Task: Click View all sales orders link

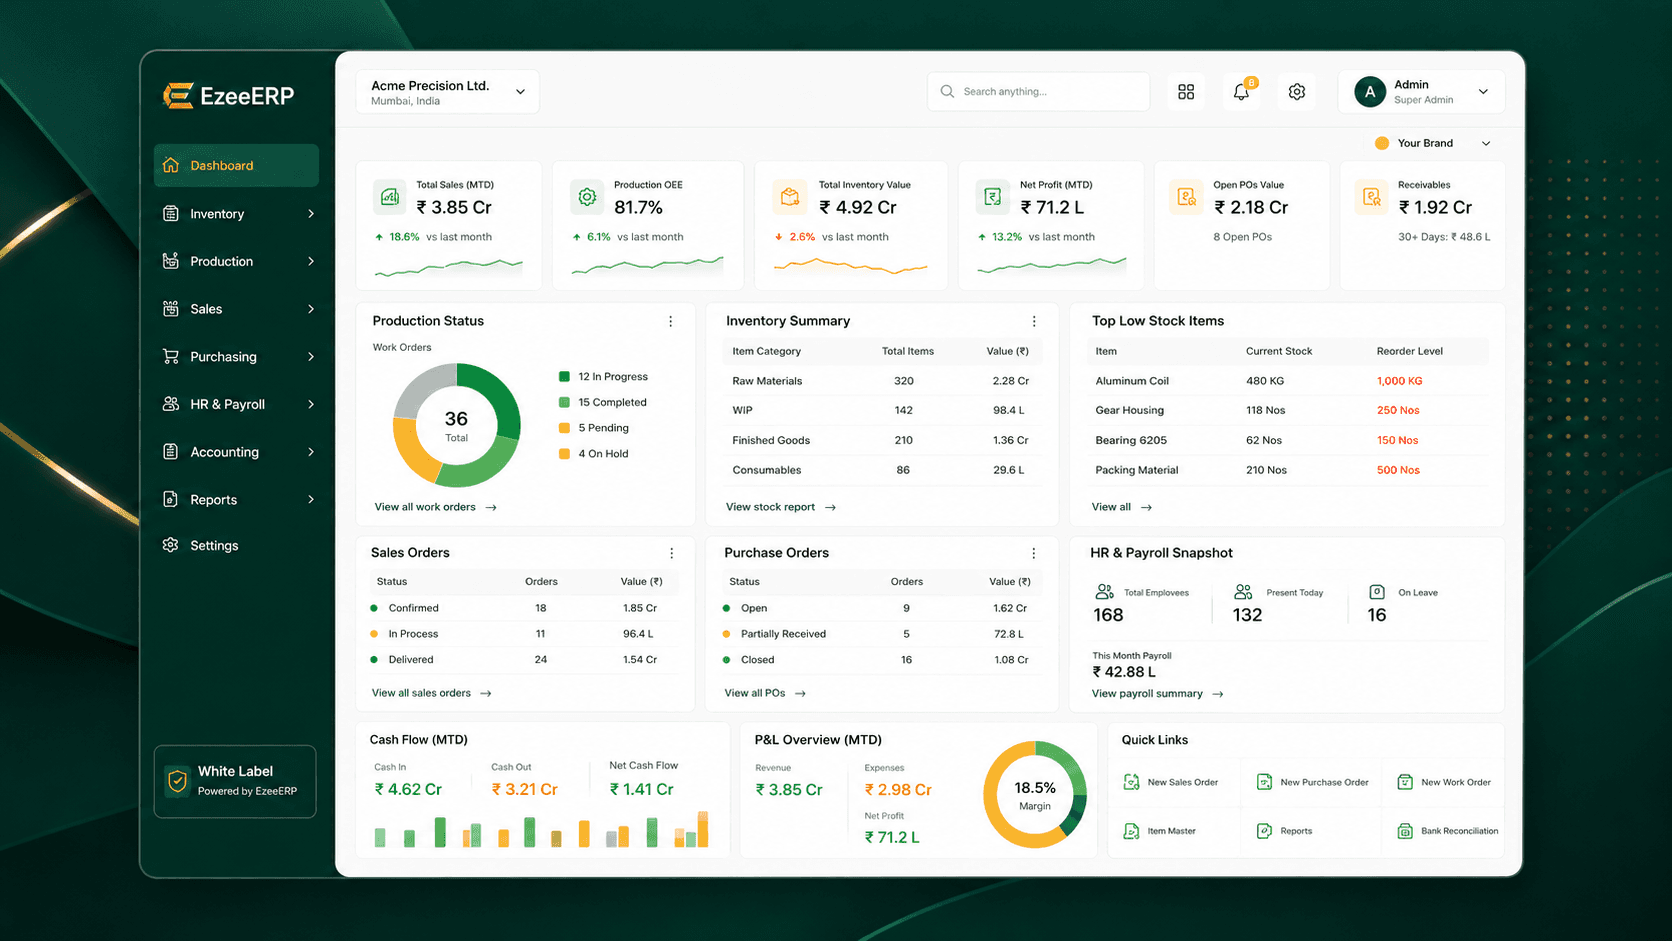Action: coord(431,693)
